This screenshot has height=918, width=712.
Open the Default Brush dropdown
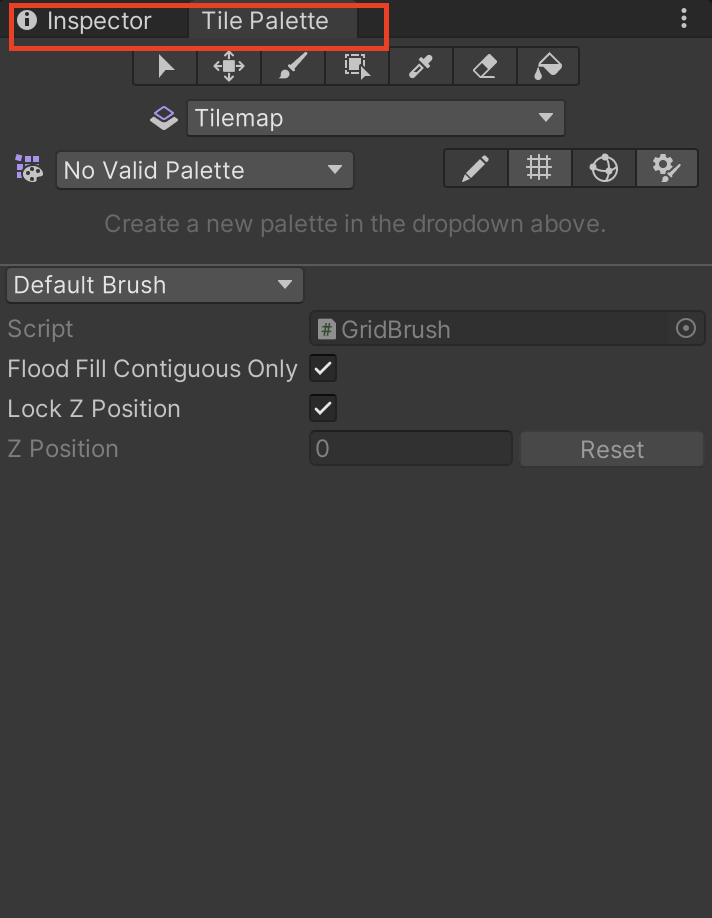[154, 285]
